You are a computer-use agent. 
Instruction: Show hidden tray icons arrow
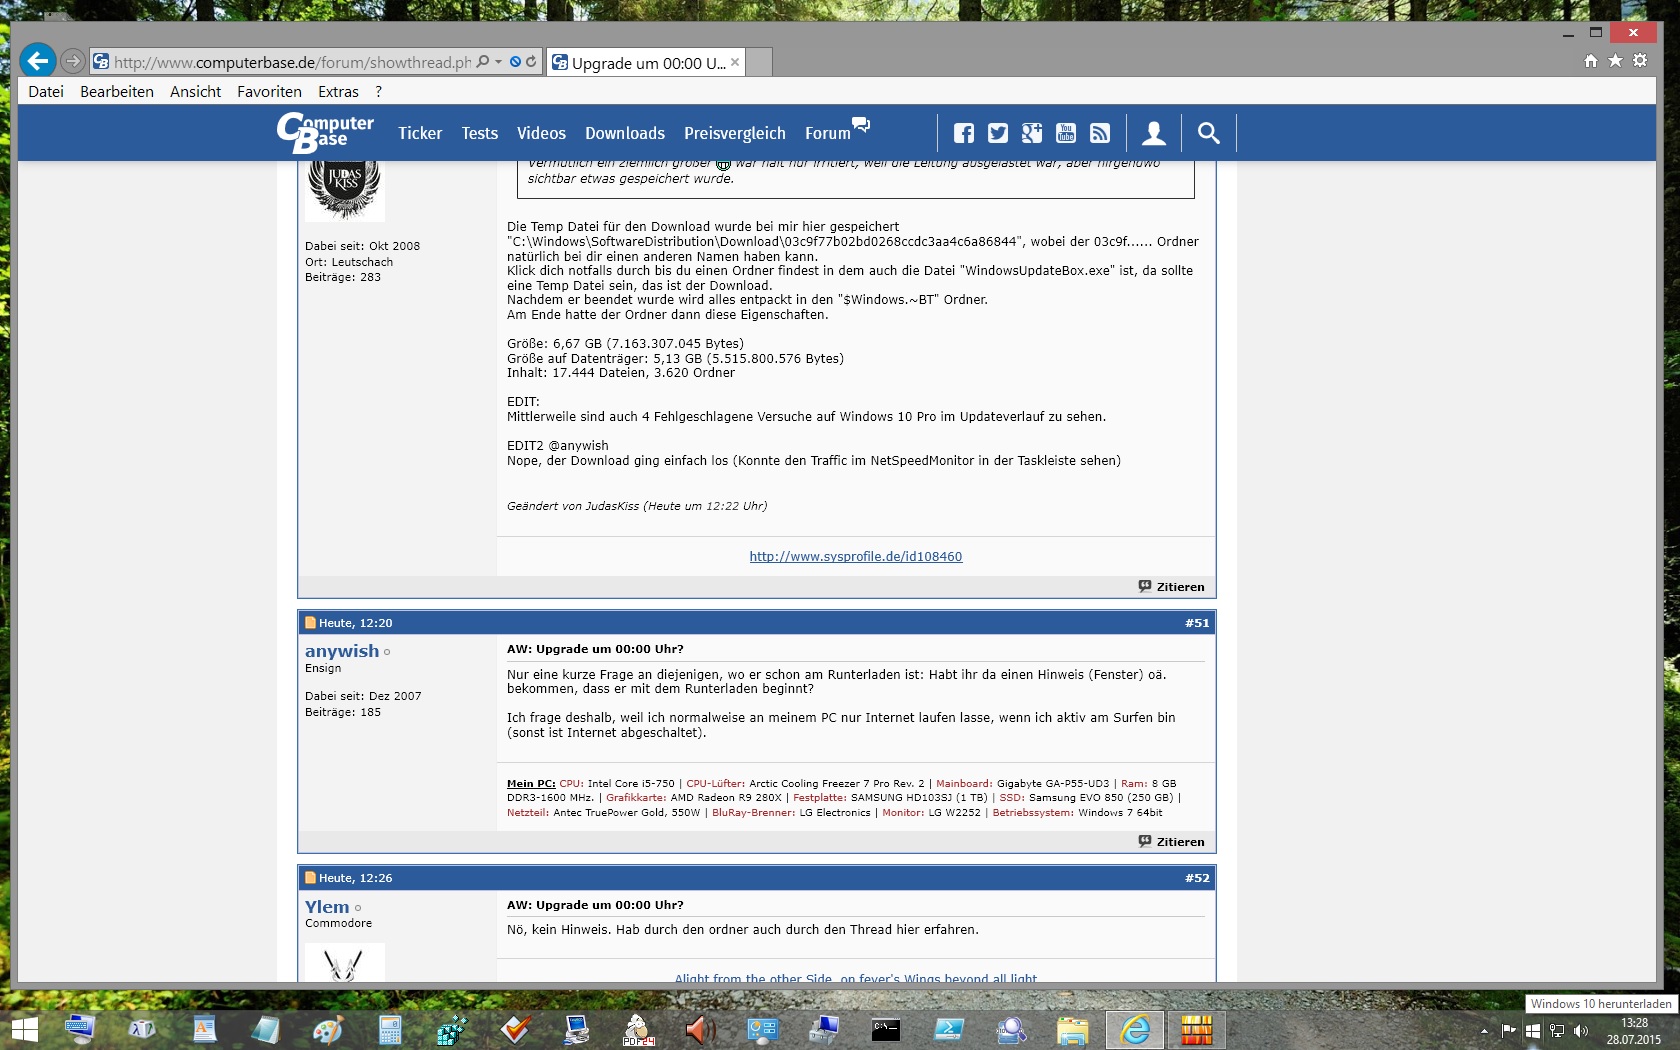[1484, 1031]
